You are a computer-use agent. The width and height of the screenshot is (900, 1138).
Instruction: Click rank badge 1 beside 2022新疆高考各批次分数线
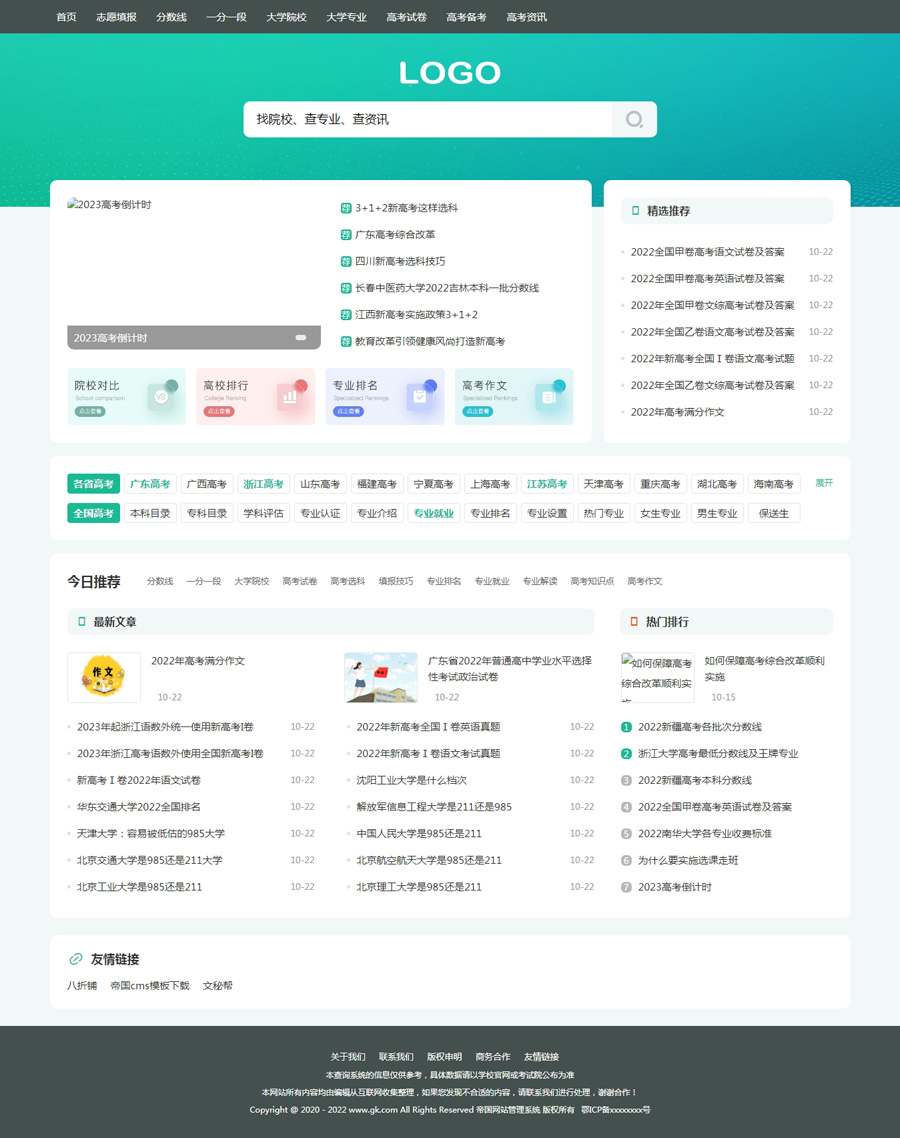[x=626, y=727]
